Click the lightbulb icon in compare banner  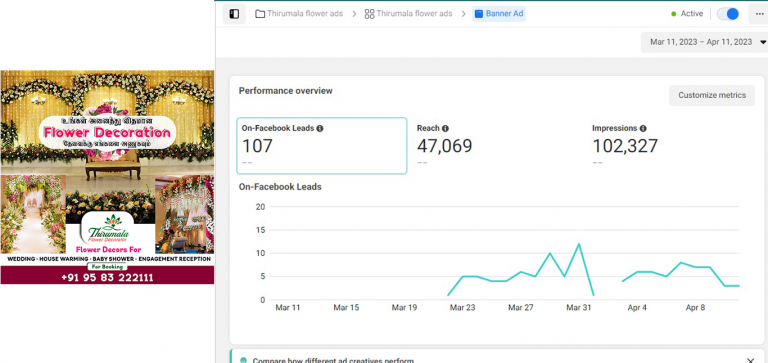pyautogui.click(x=243, y=361)
